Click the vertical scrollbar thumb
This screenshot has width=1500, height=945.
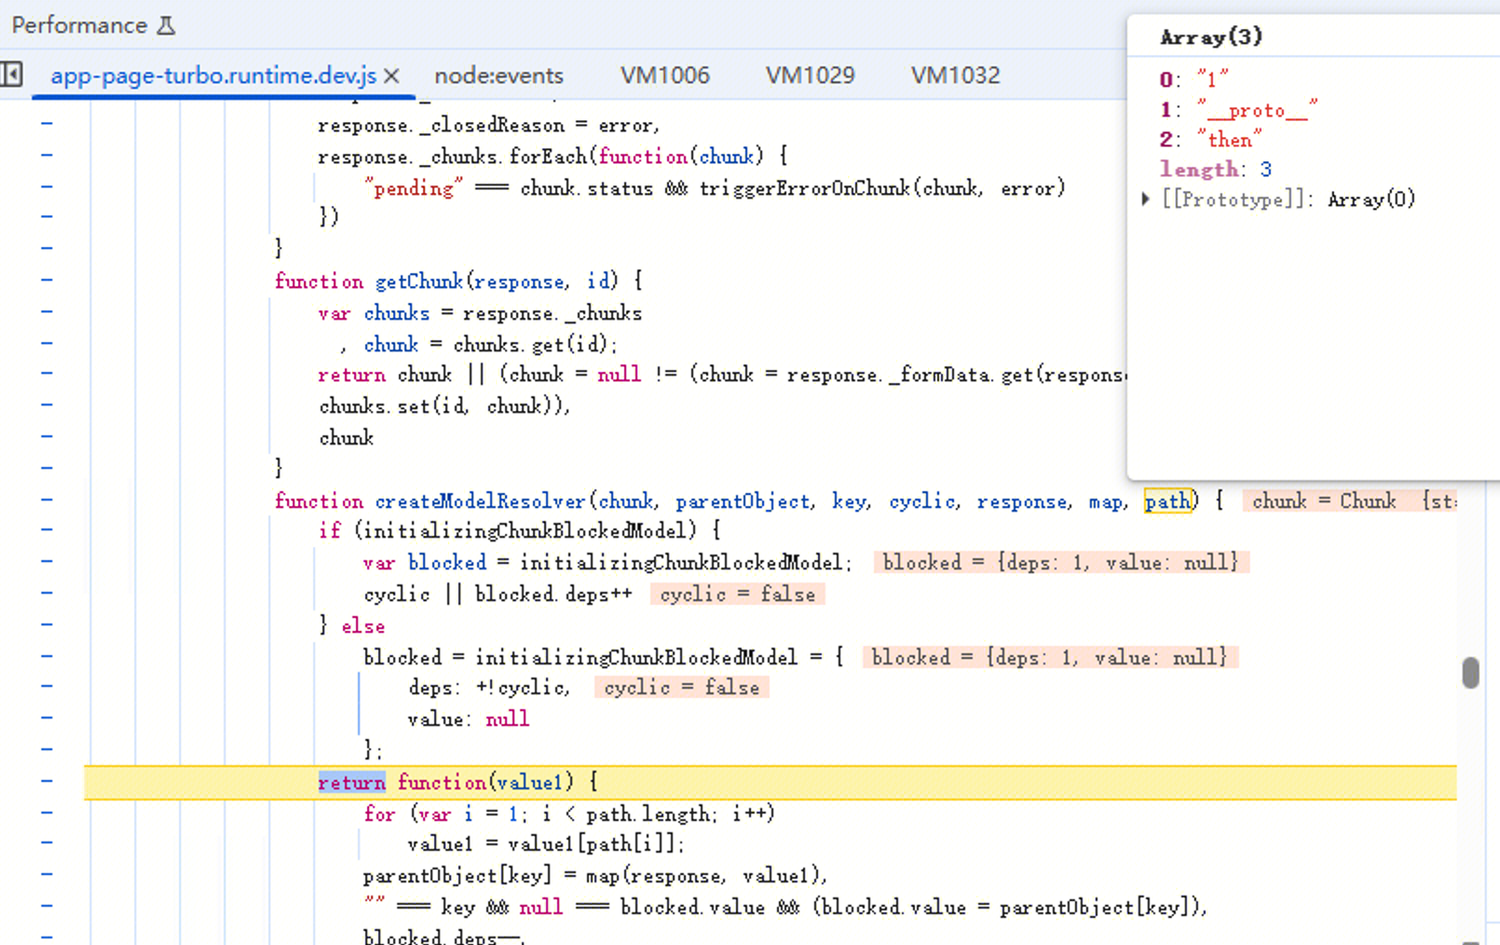[x=1470, y=673]
